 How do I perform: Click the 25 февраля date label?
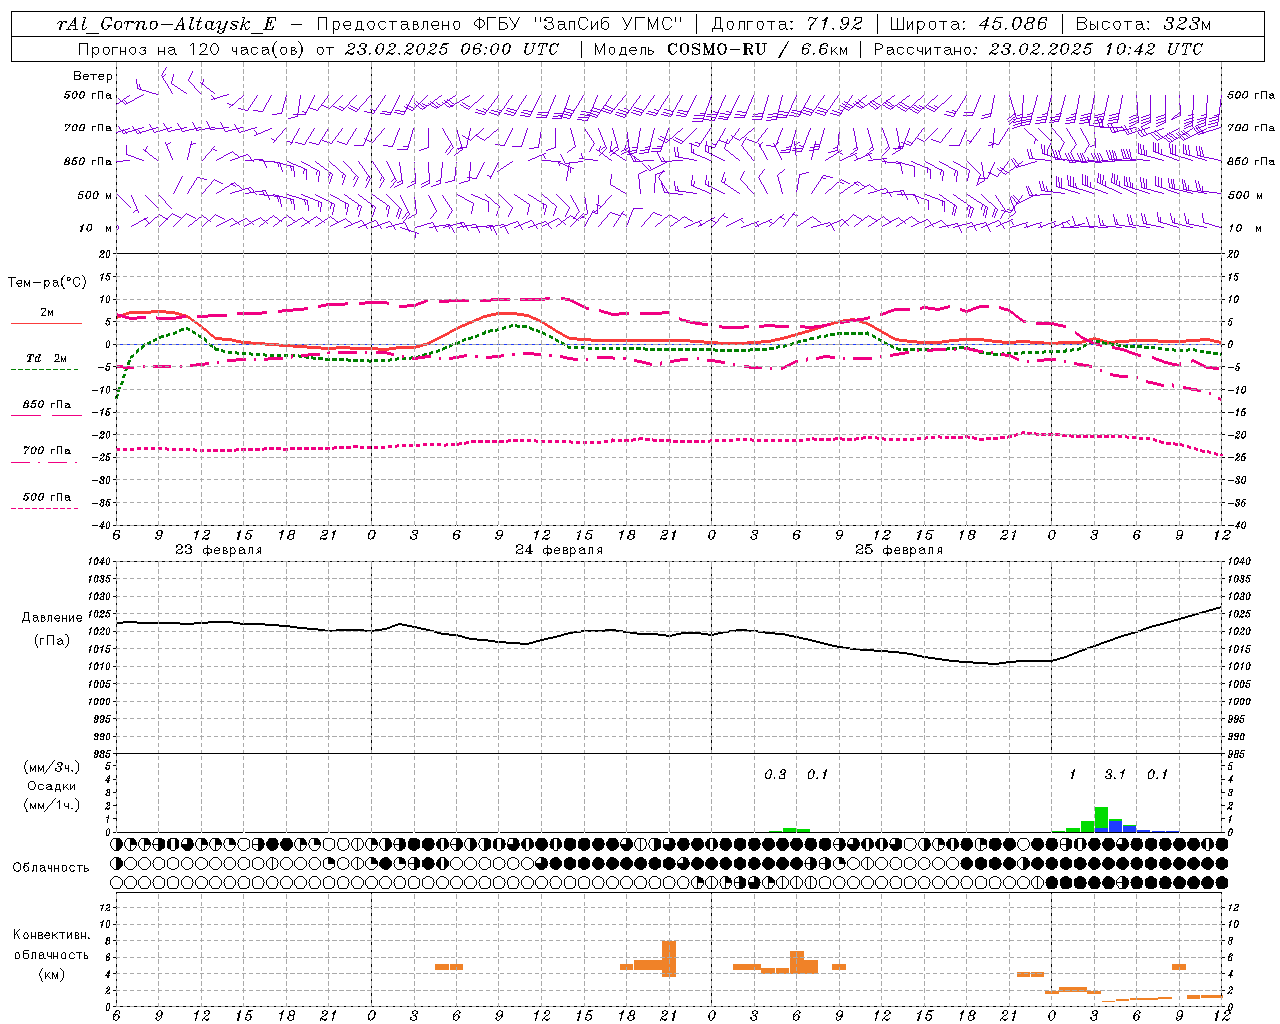899,550
